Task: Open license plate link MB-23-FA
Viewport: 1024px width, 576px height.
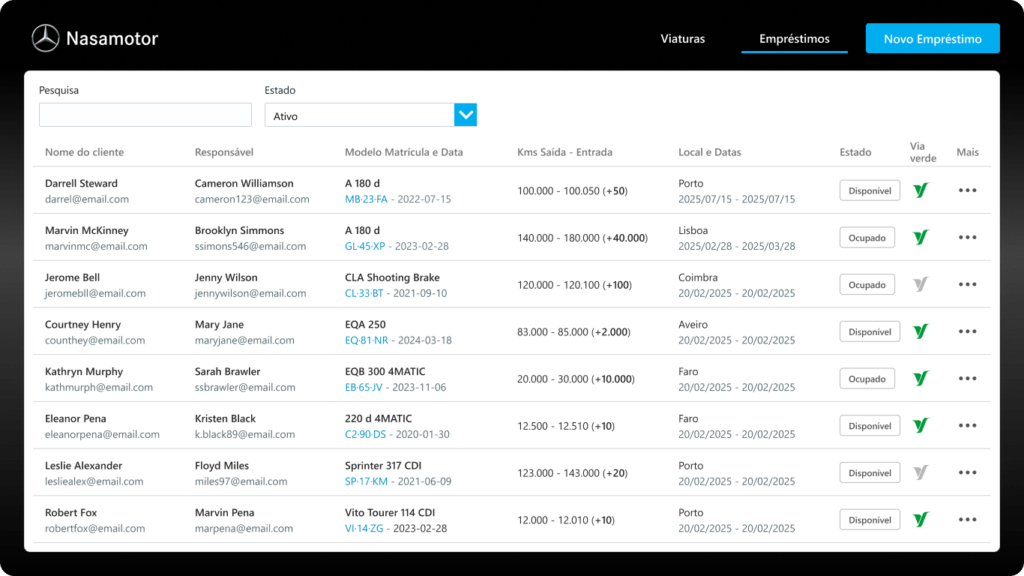Action: click(366, 199)
